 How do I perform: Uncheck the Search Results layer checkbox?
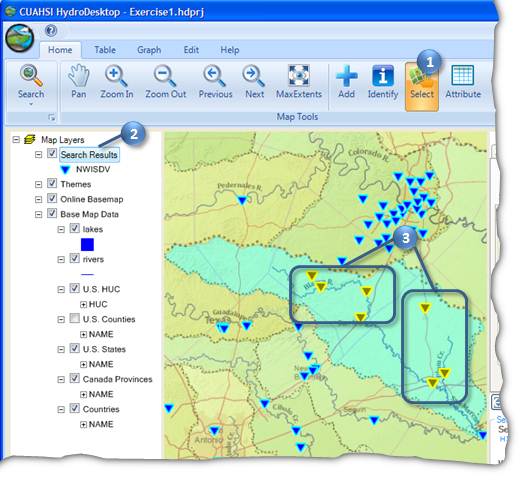[x=52, y=153]
